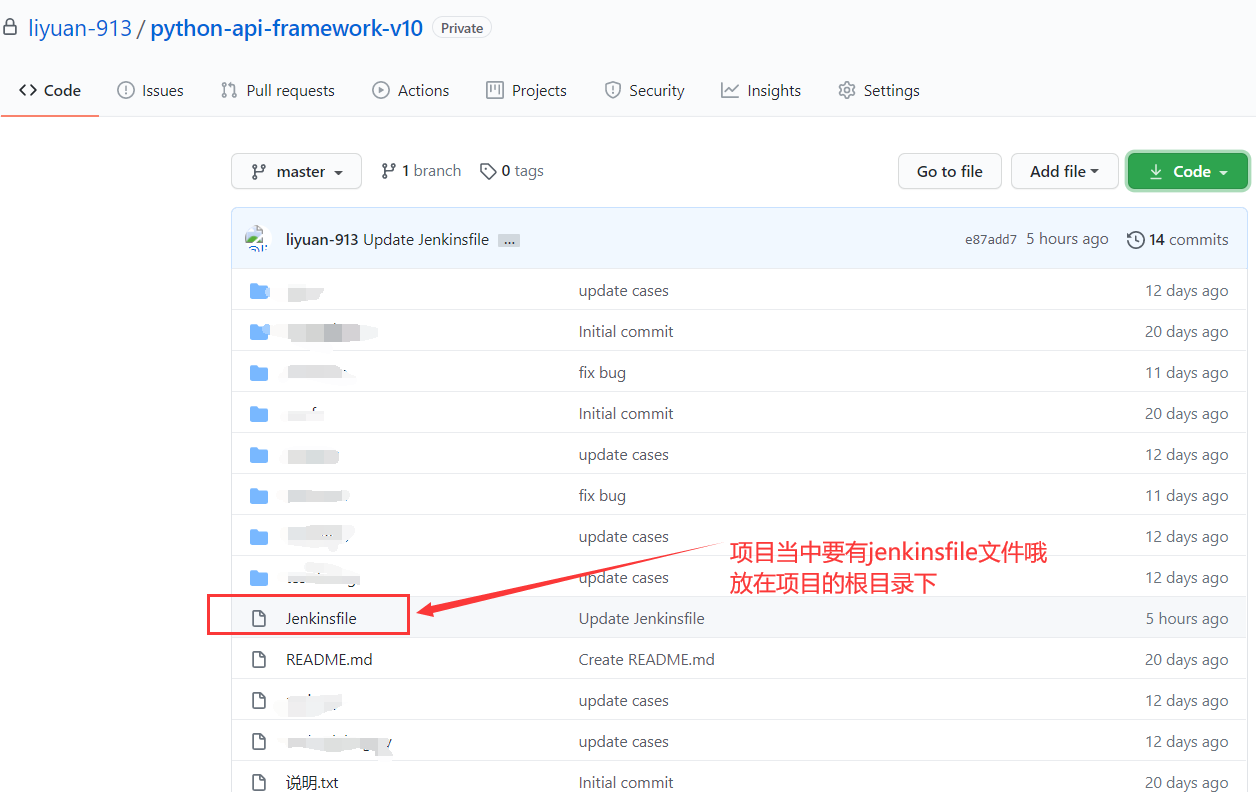
Task: Click the Actions play icon
Action: click(381, 90)
